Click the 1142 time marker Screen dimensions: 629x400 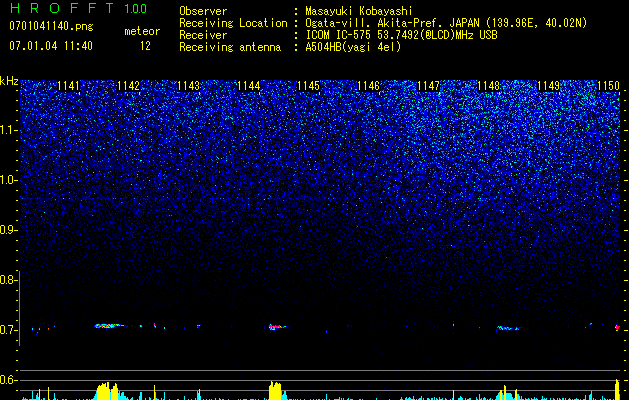point(128,86)
